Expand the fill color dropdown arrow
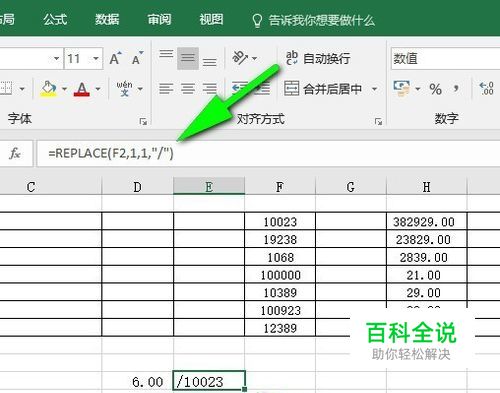500x393 pixels. pyautogui.click(x=64, y=89)
